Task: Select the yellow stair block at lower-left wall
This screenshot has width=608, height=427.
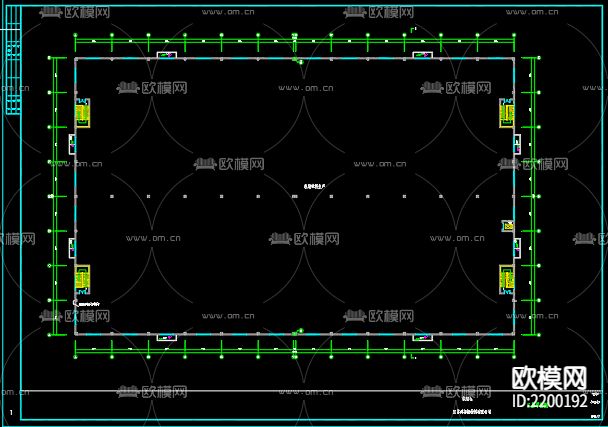Action: coord(82,279)
